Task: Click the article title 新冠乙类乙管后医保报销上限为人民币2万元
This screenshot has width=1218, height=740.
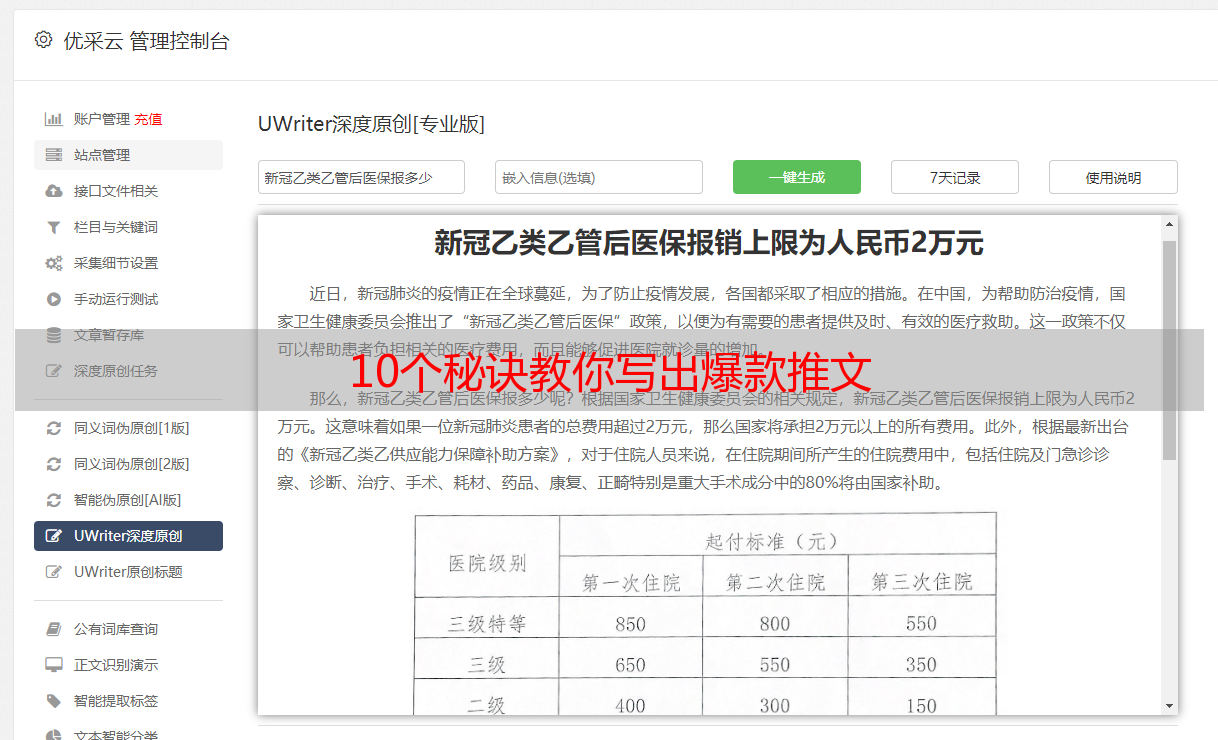Action: 709,243
